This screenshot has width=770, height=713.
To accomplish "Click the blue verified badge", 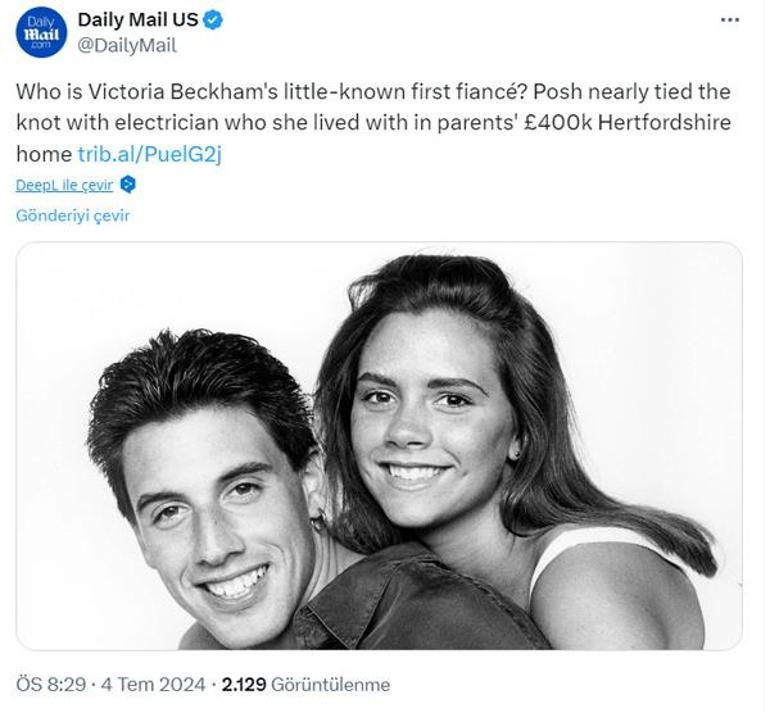I will pyautogui.click(x=213, y=19).
